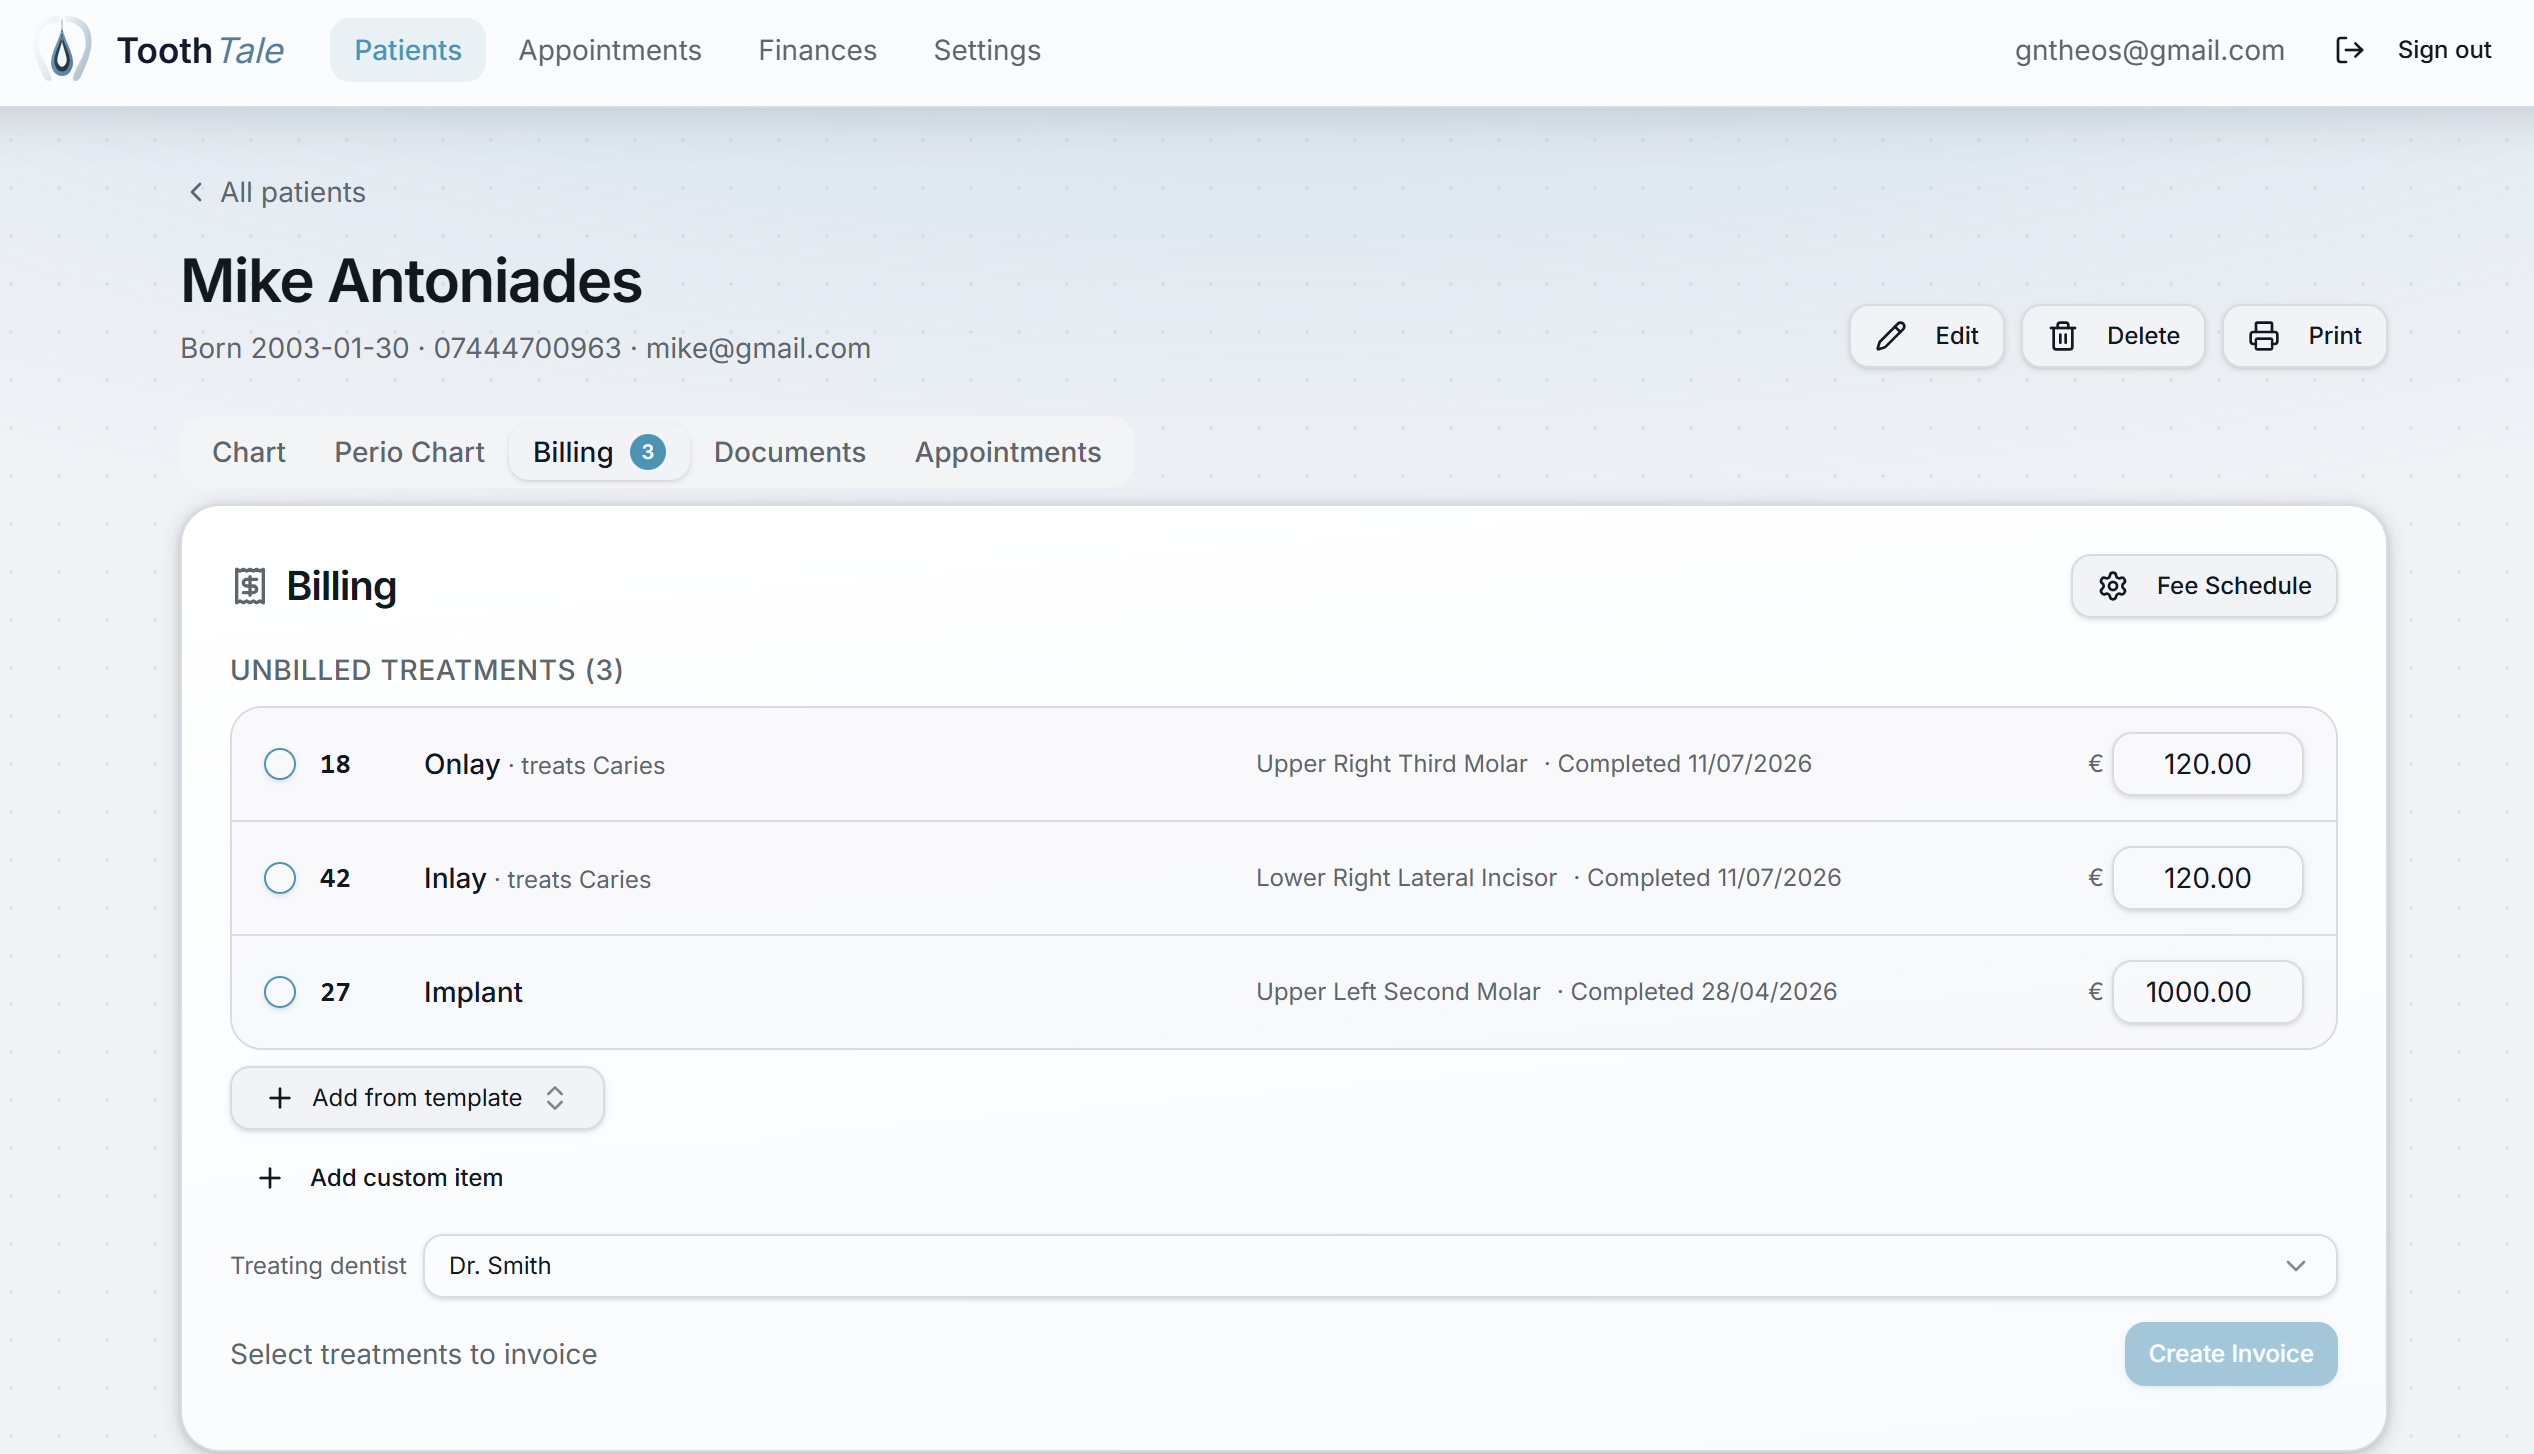This screenshot has width=2534, height=1454.
Task: Click the printer icon on Print button
Action: (2264, 336)
